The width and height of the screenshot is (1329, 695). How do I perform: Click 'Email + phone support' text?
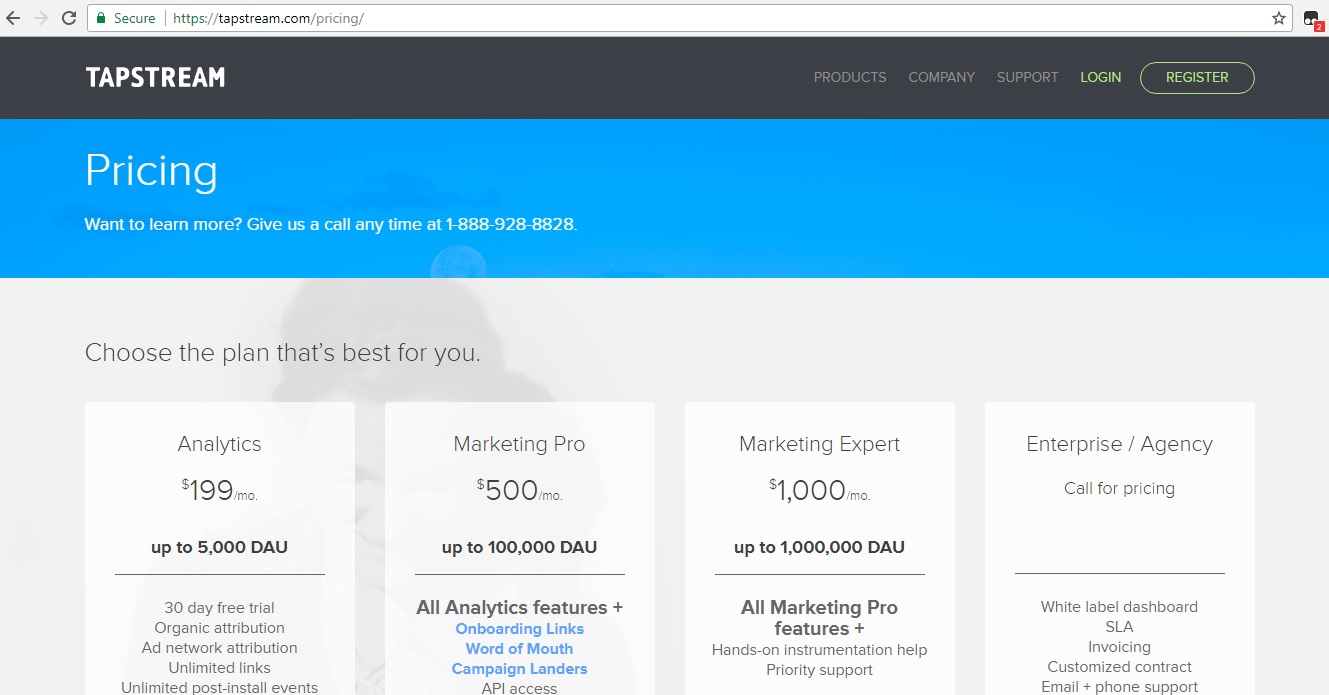pyautogui.click(x=1119, y=687)
